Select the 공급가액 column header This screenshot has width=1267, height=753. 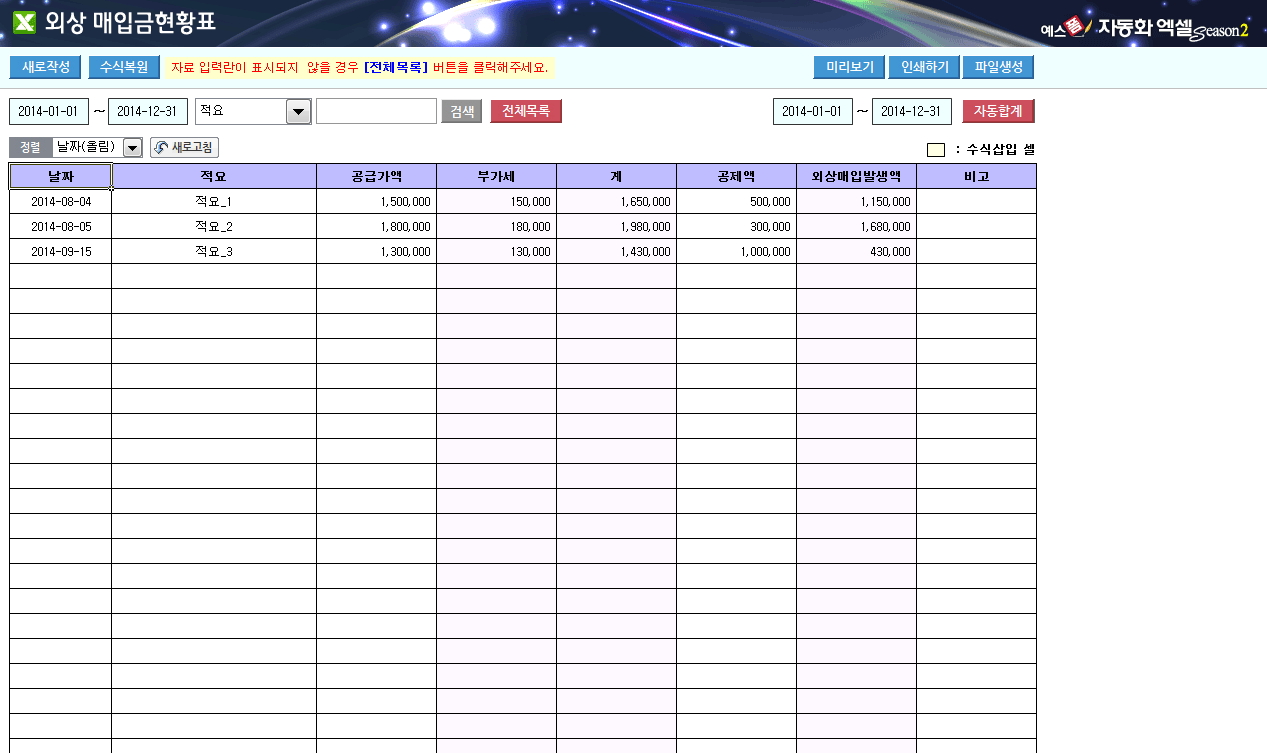pos(377,176)
